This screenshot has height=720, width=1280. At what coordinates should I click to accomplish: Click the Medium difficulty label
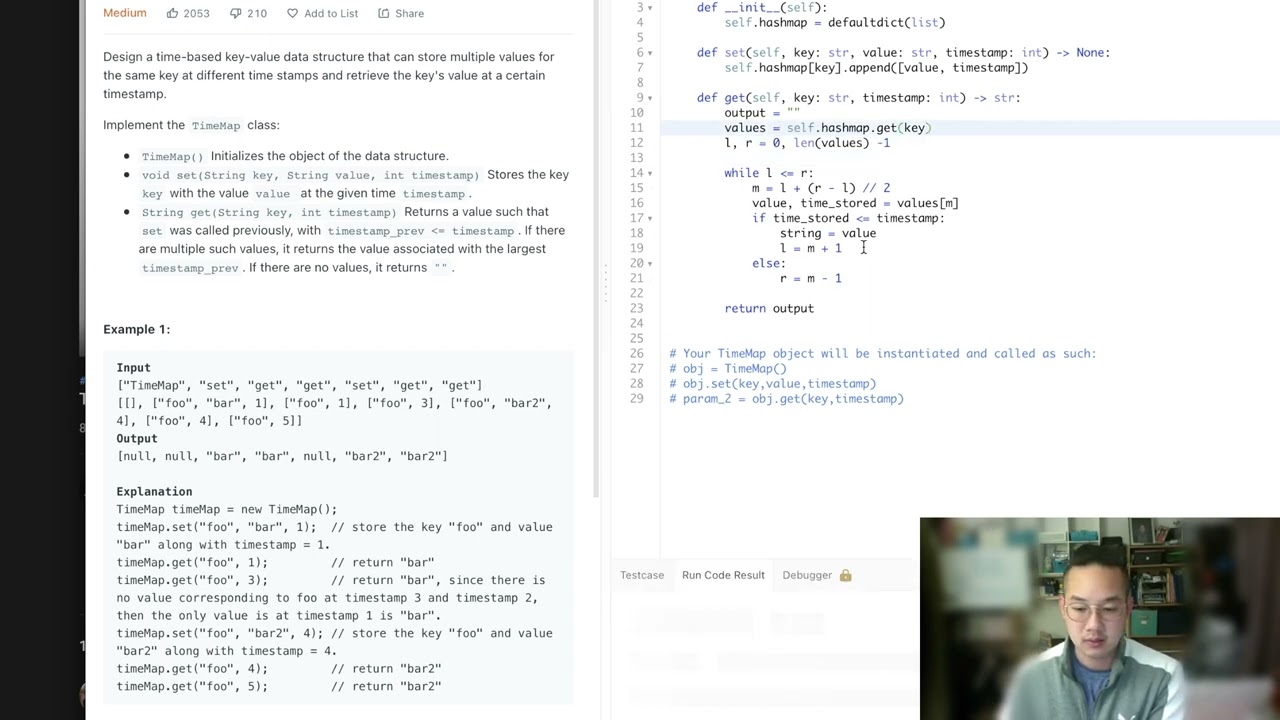coord(125,13)
